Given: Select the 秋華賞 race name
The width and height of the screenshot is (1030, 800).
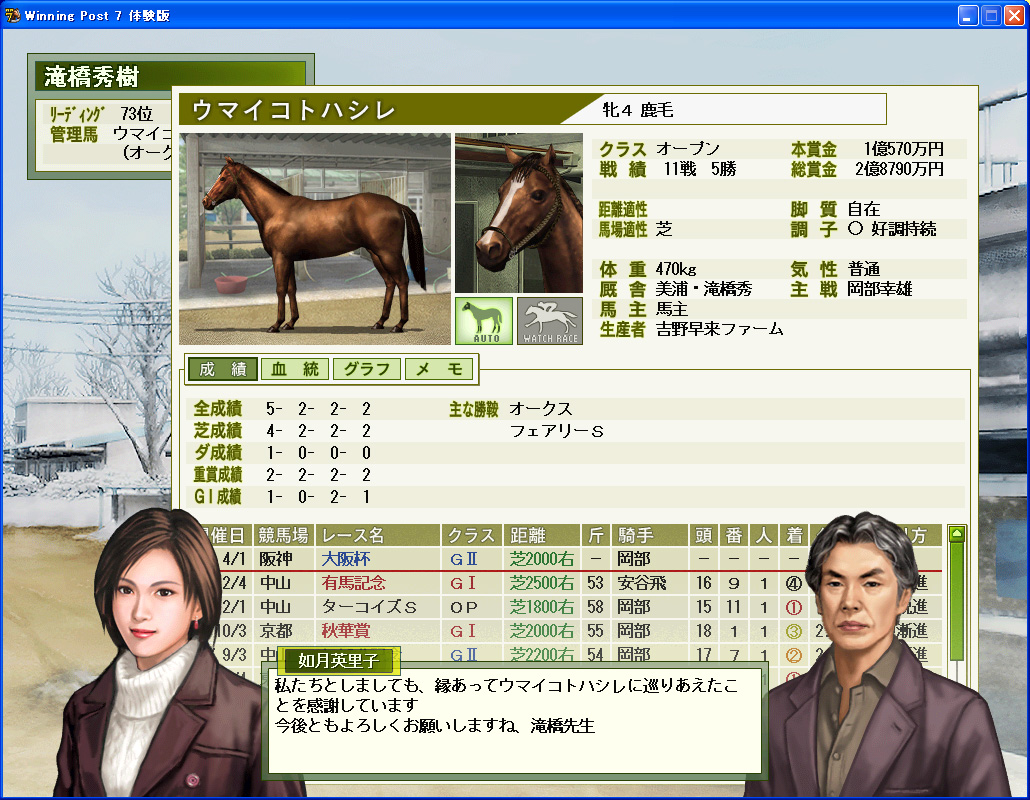Looking at the screenshot, I should [346, 631].
